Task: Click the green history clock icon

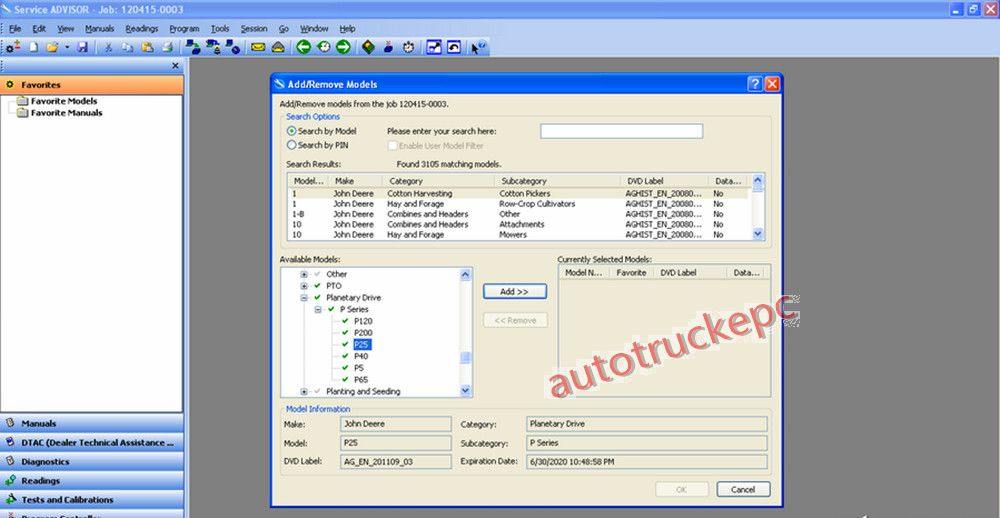Action: pyautogui.click(x=323, y=47)
